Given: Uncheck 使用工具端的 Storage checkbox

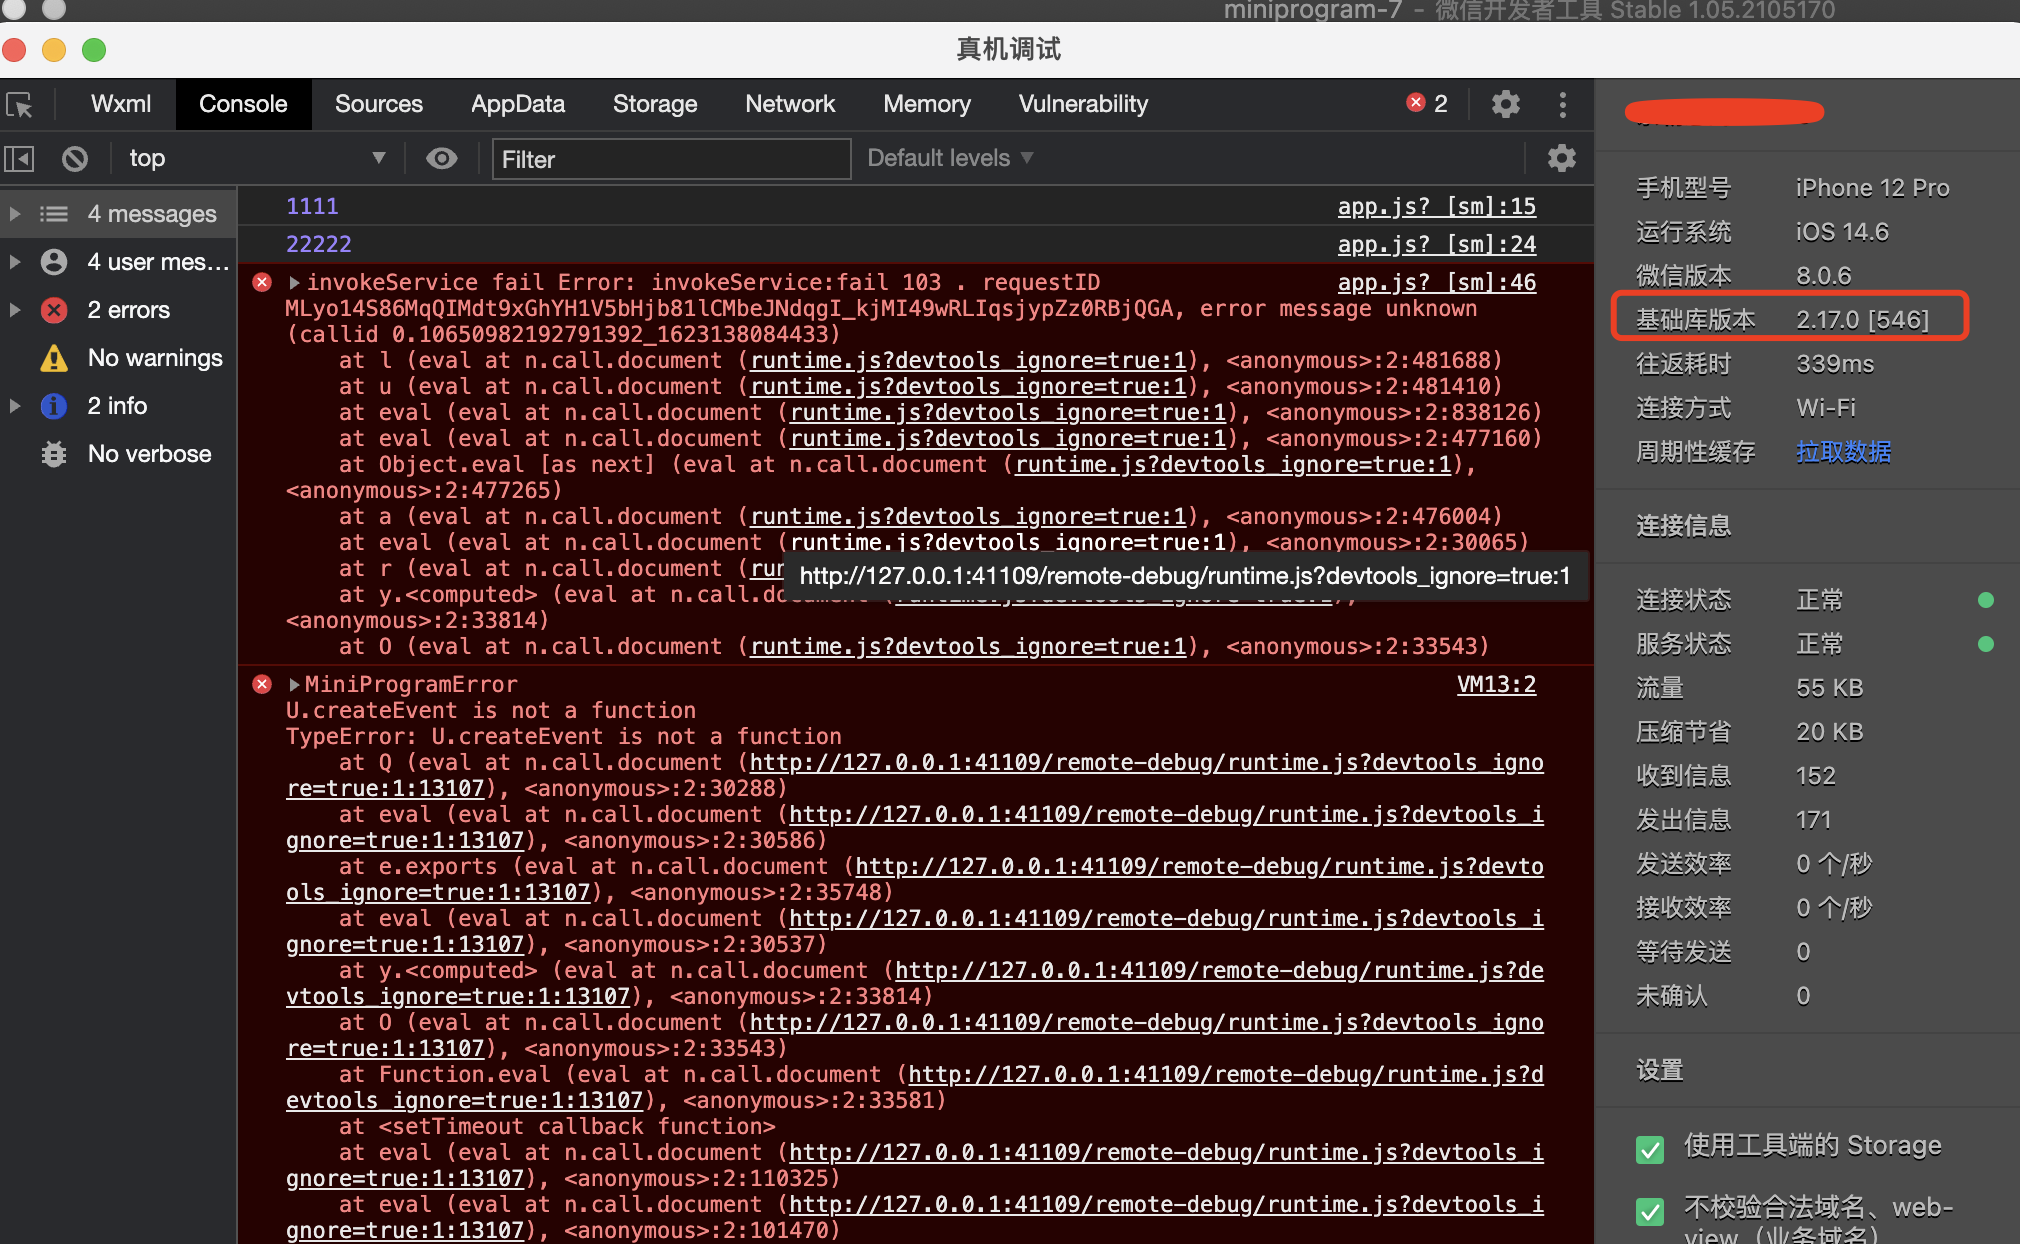Looking at the screenshot, I should 1650,1149.
